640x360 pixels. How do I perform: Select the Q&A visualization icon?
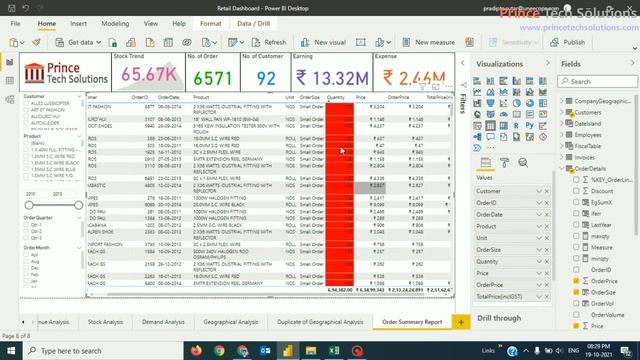[x=490, y=137]
